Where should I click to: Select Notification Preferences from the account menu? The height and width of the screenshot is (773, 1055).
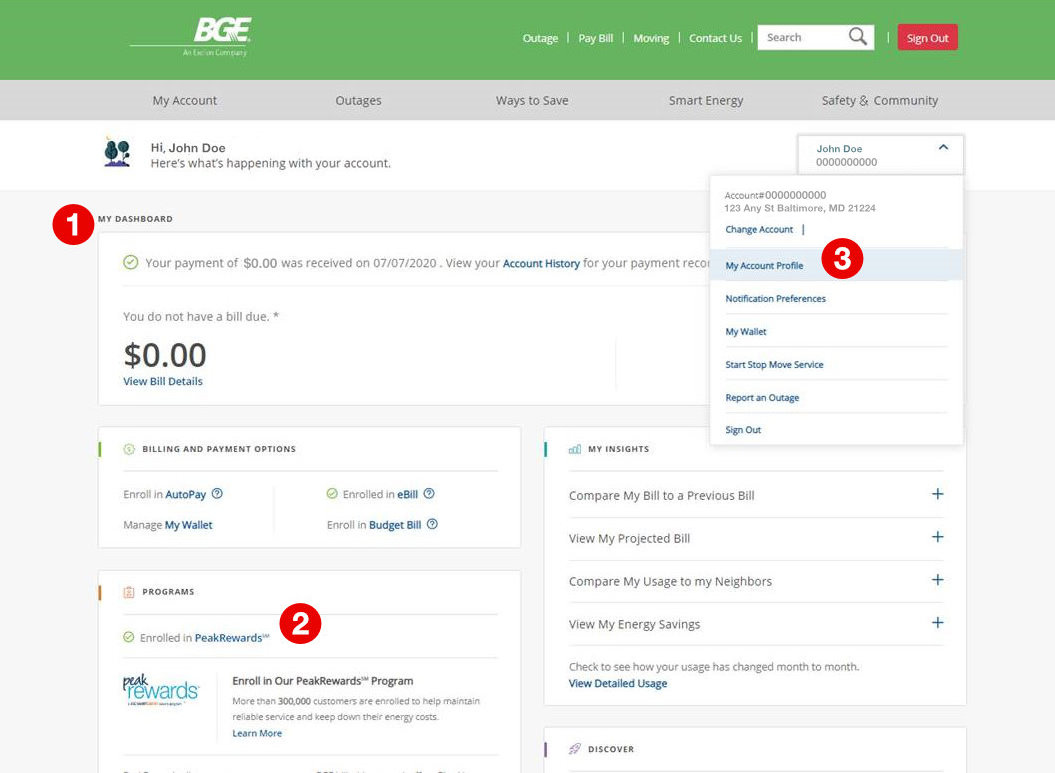pyautogui.click(x=776, y=298)
